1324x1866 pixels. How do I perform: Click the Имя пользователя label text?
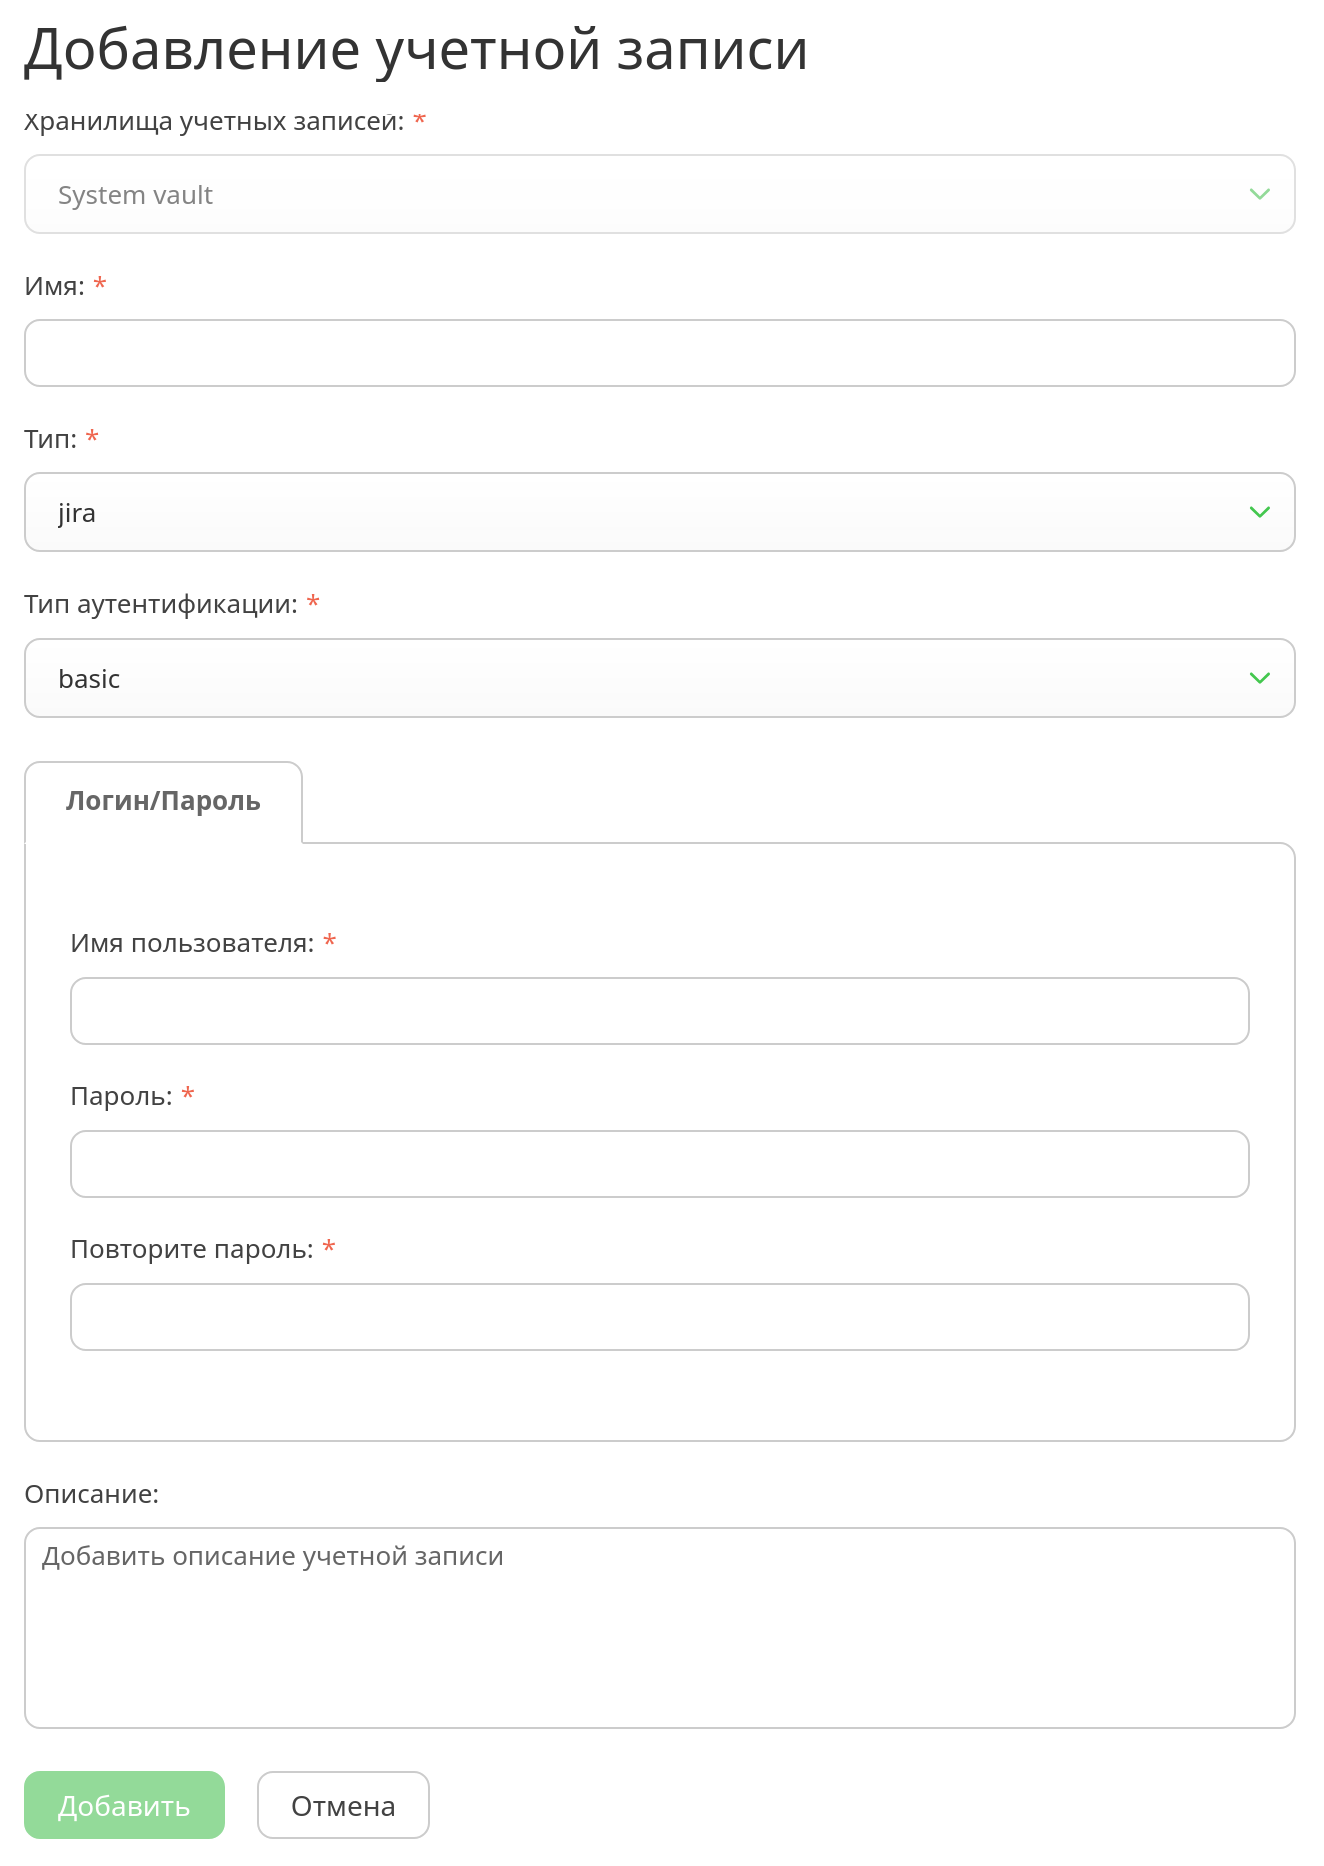point(192,943)
